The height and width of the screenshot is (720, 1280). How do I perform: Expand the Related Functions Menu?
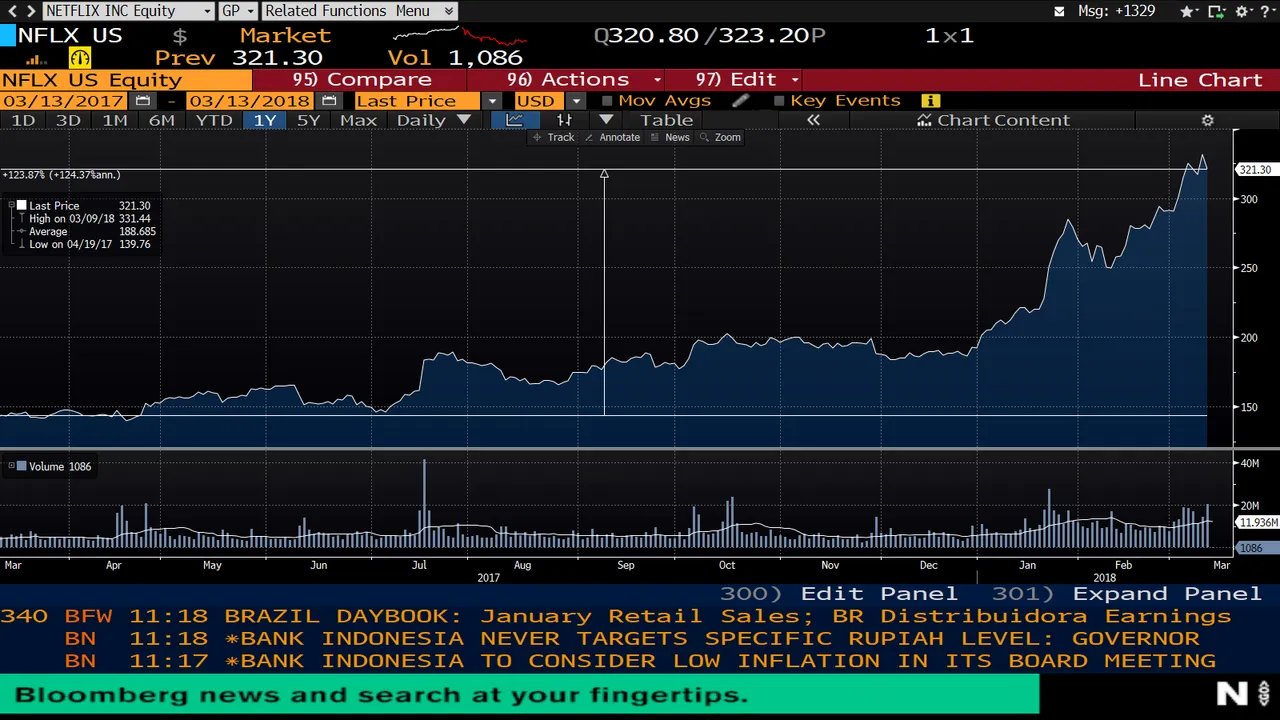[x=360, y=11]
